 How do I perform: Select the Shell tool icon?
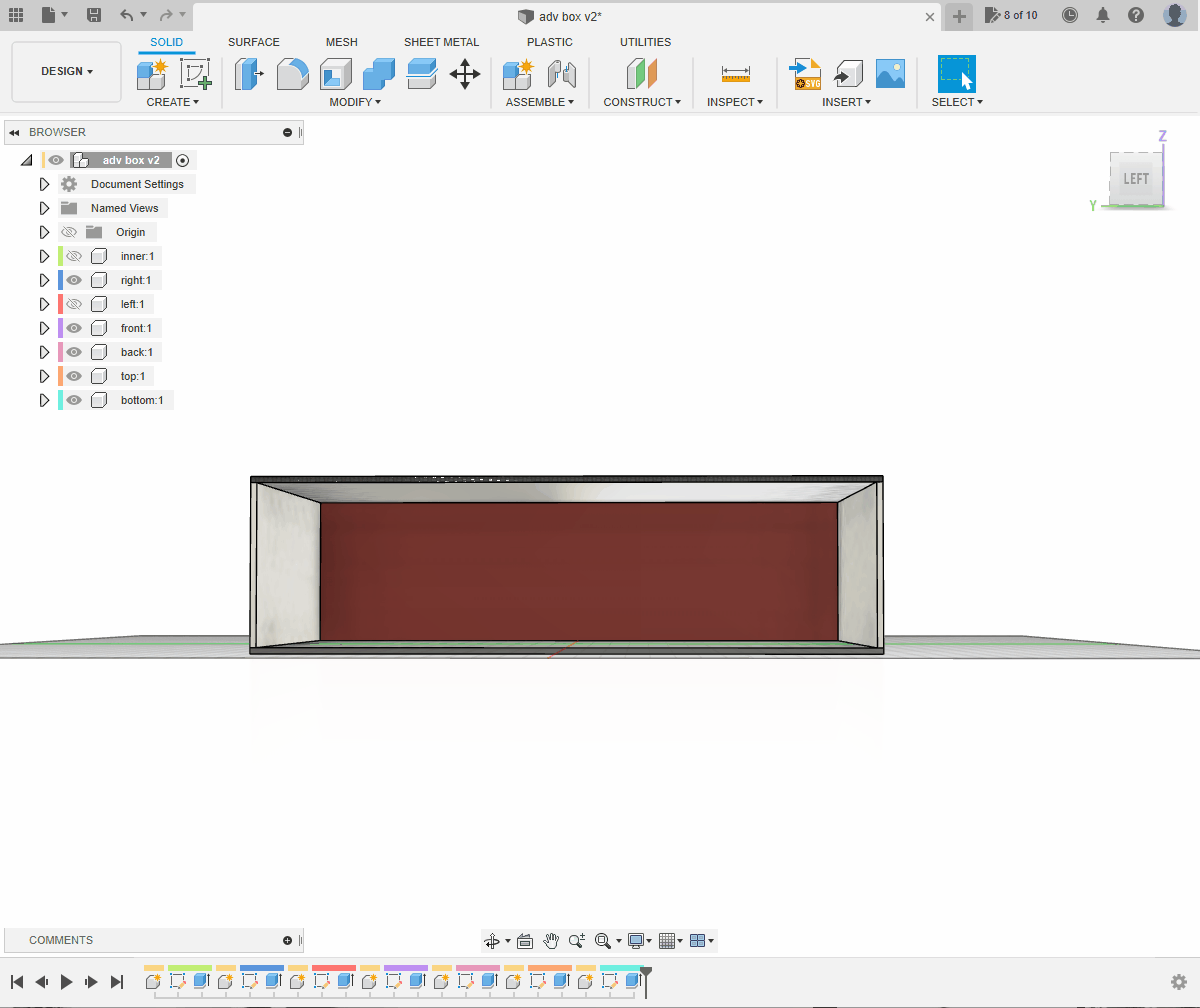335,74
